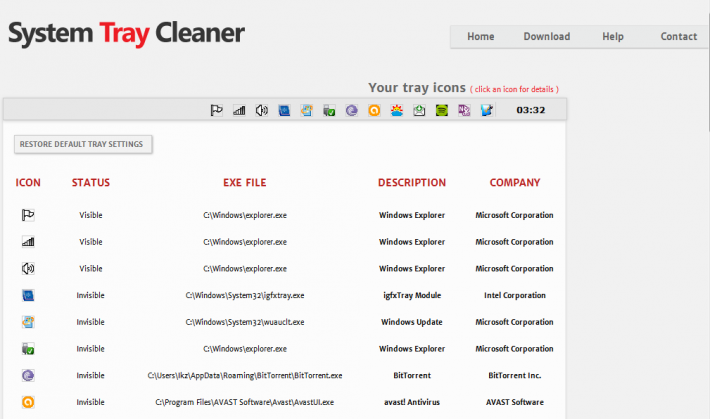Viewport: 710px width, 419px height.
Task: Open the Download navigation item
Action: 547,37
